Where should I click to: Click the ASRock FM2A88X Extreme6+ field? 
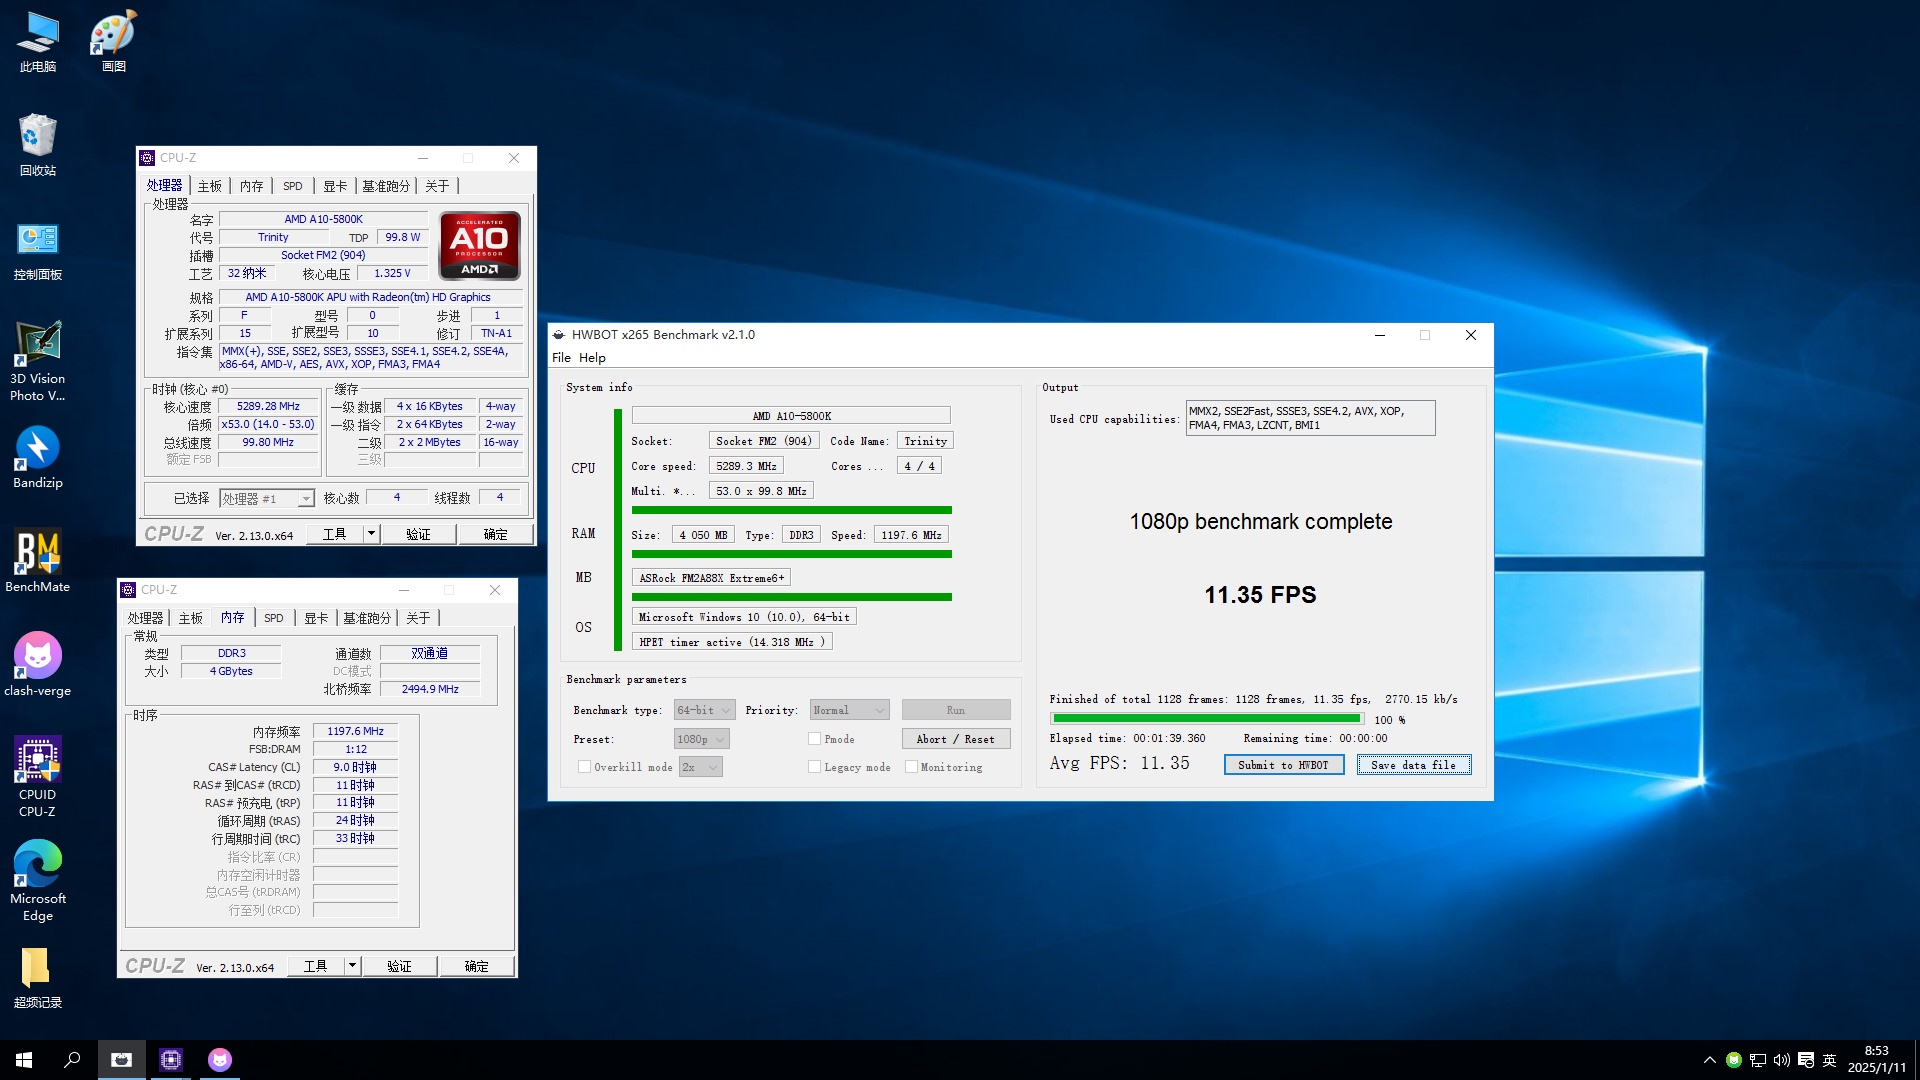pyautogui.click(x=711, y=578)
